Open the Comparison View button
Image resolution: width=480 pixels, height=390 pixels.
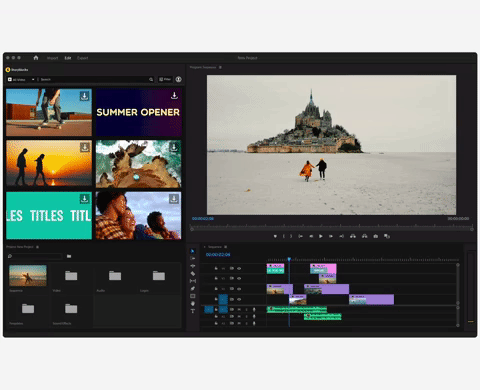pos(387,236)
